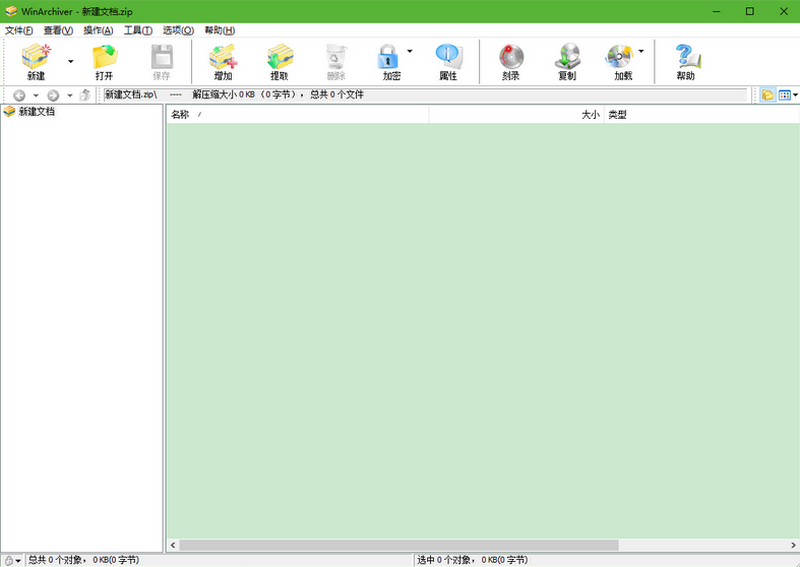Viewport: 800px width, 567px height.
Task: Sort by the 大小 column header
Action: [x=516, y=114]
